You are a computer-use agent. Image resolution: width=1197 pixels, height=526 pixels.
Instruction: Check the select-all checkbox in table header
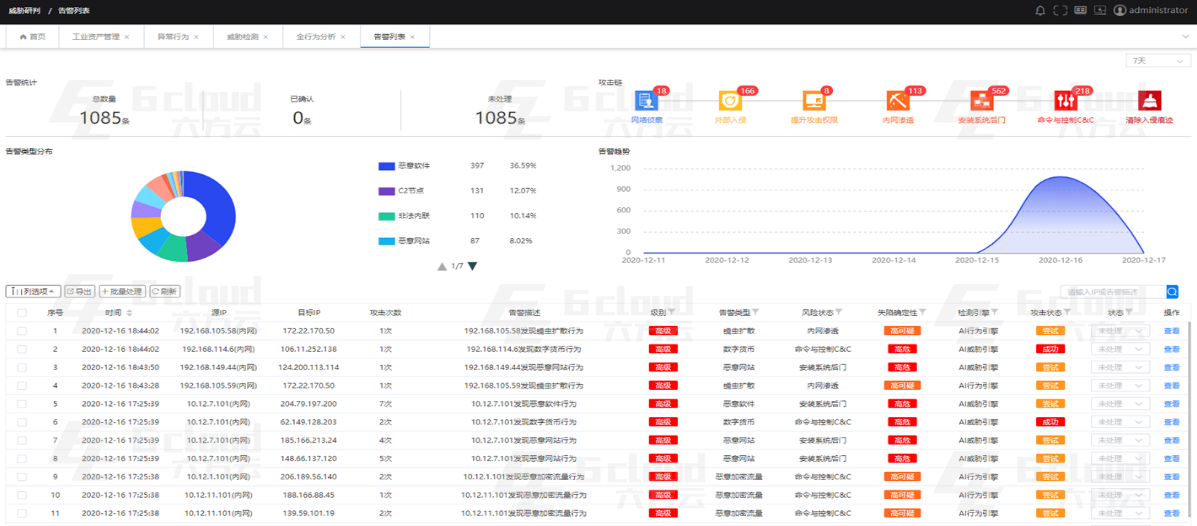tap(21, 312)
